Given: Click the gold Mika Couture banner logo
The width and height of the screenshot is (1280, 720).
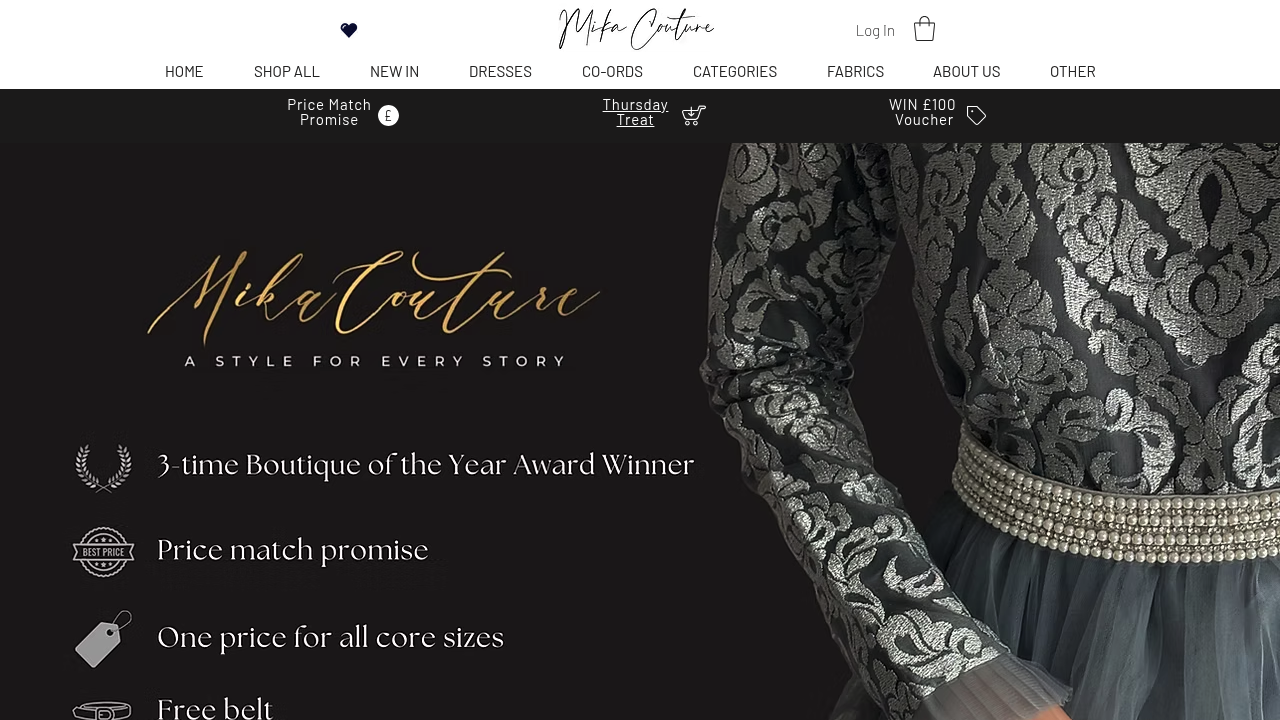Looking at the screenshot, I should coord(374,308).
